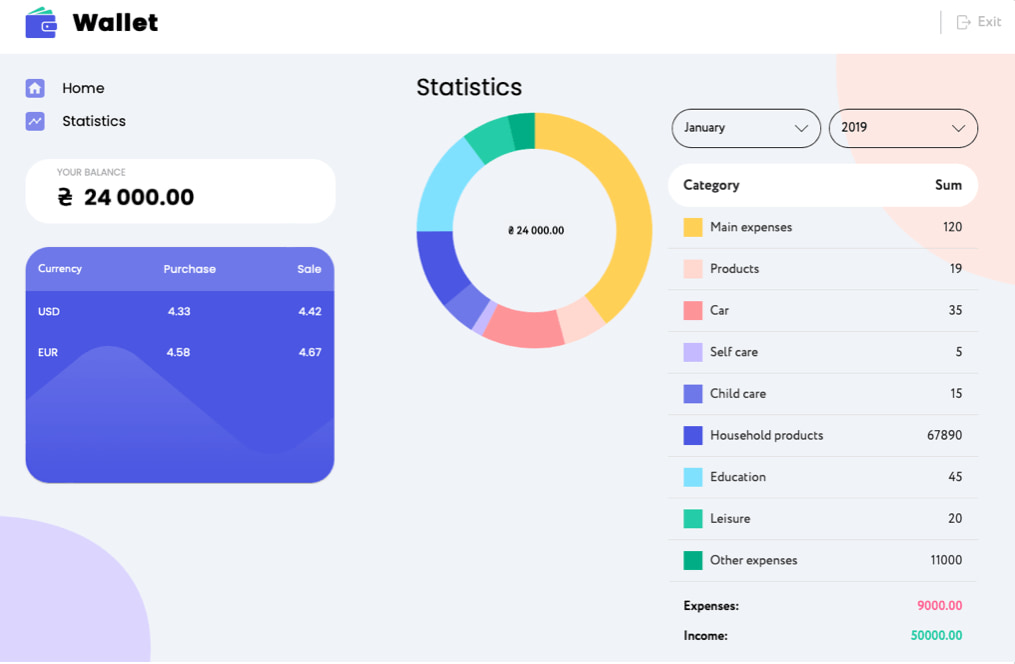Click the Education light blue swatch
This screenshot has width=1015, height=664.
[x=693, y=477]
